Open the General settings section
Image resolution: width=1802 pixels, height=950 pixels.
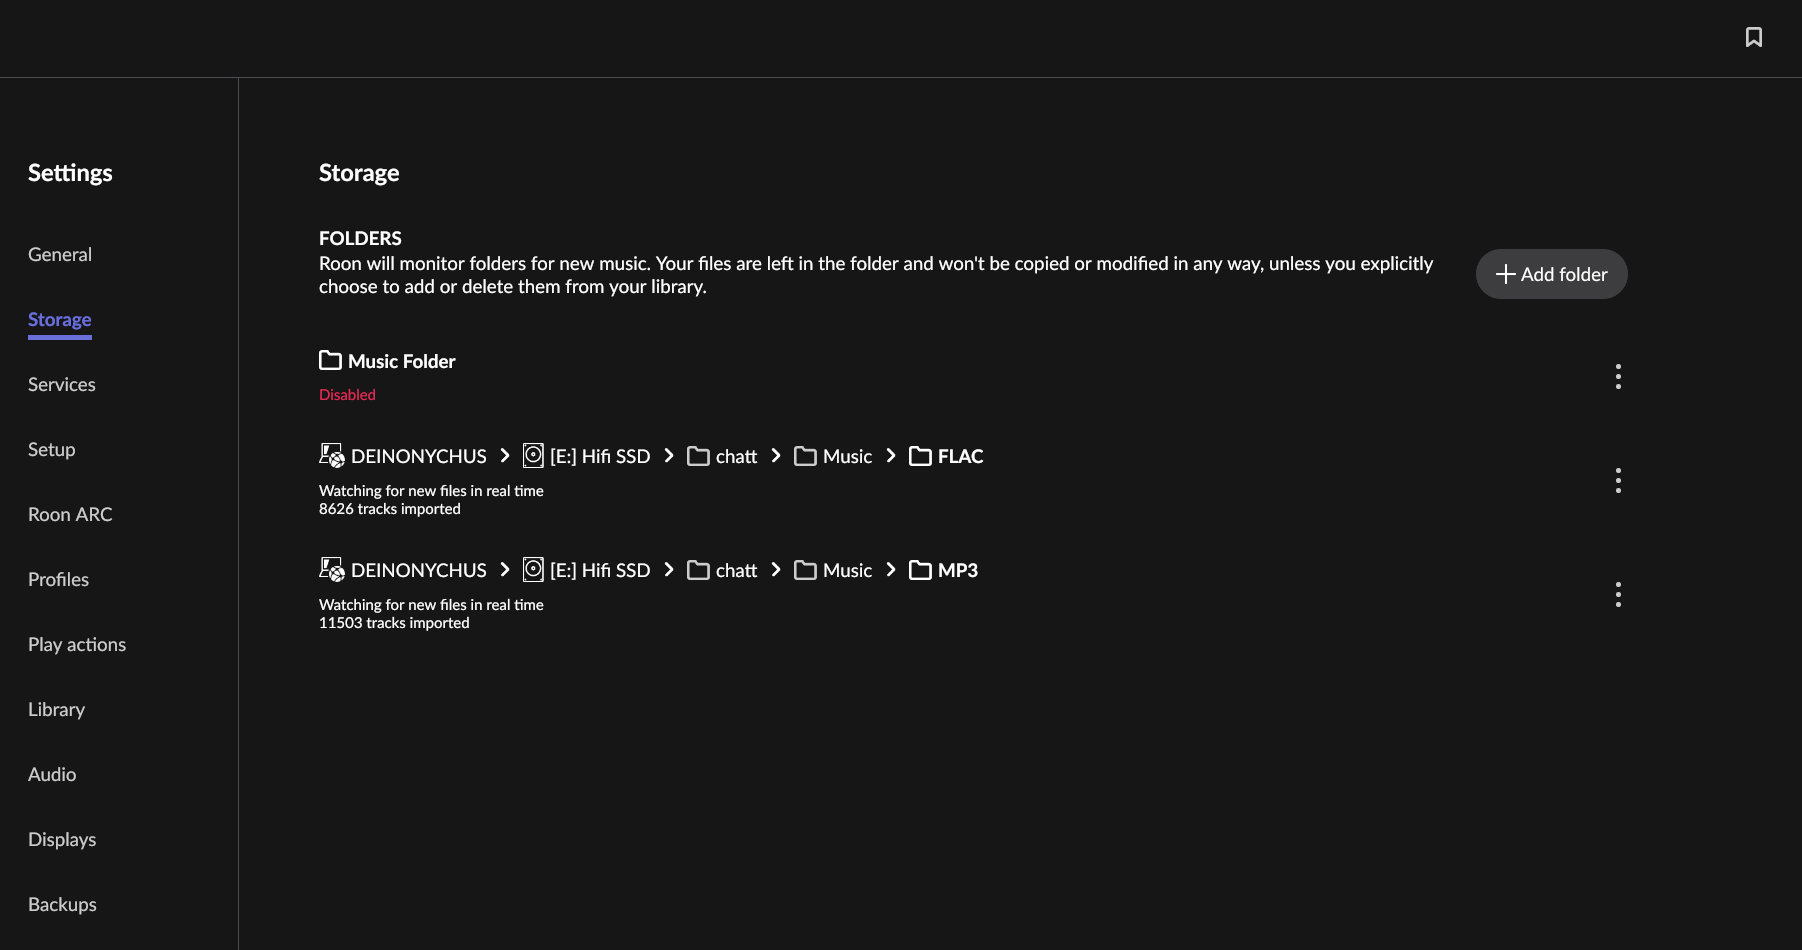point(60,255)
